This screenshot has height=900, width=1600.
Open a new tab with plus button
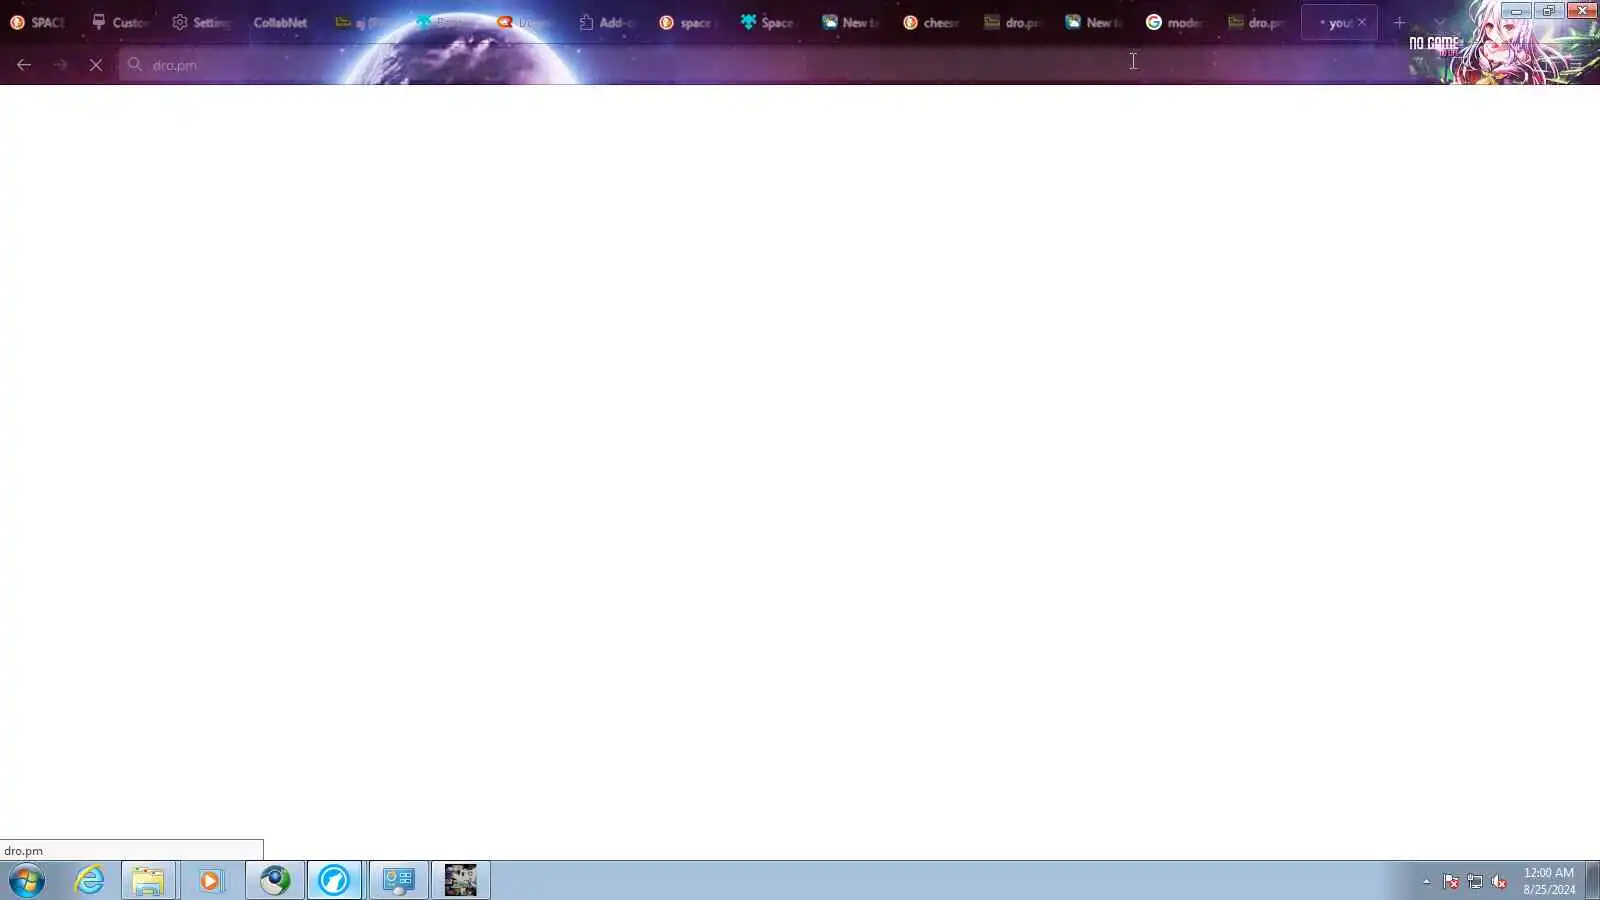tap(1399, 22)
